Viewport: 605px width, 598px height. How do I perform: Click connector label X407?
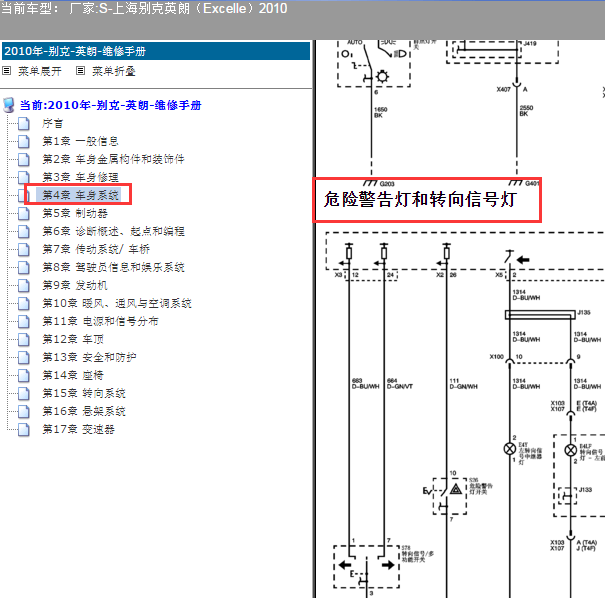503,90
